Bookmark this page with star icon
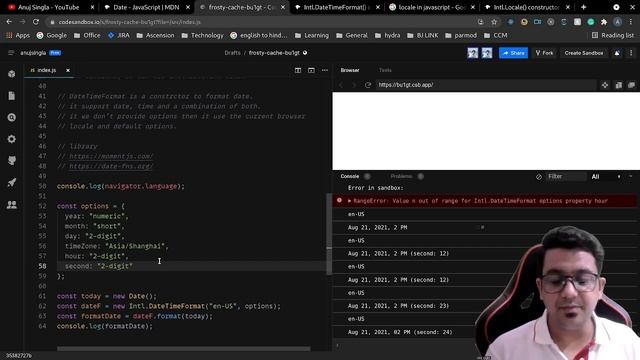This screenshot has width=640, height=360. click(494, 22)
